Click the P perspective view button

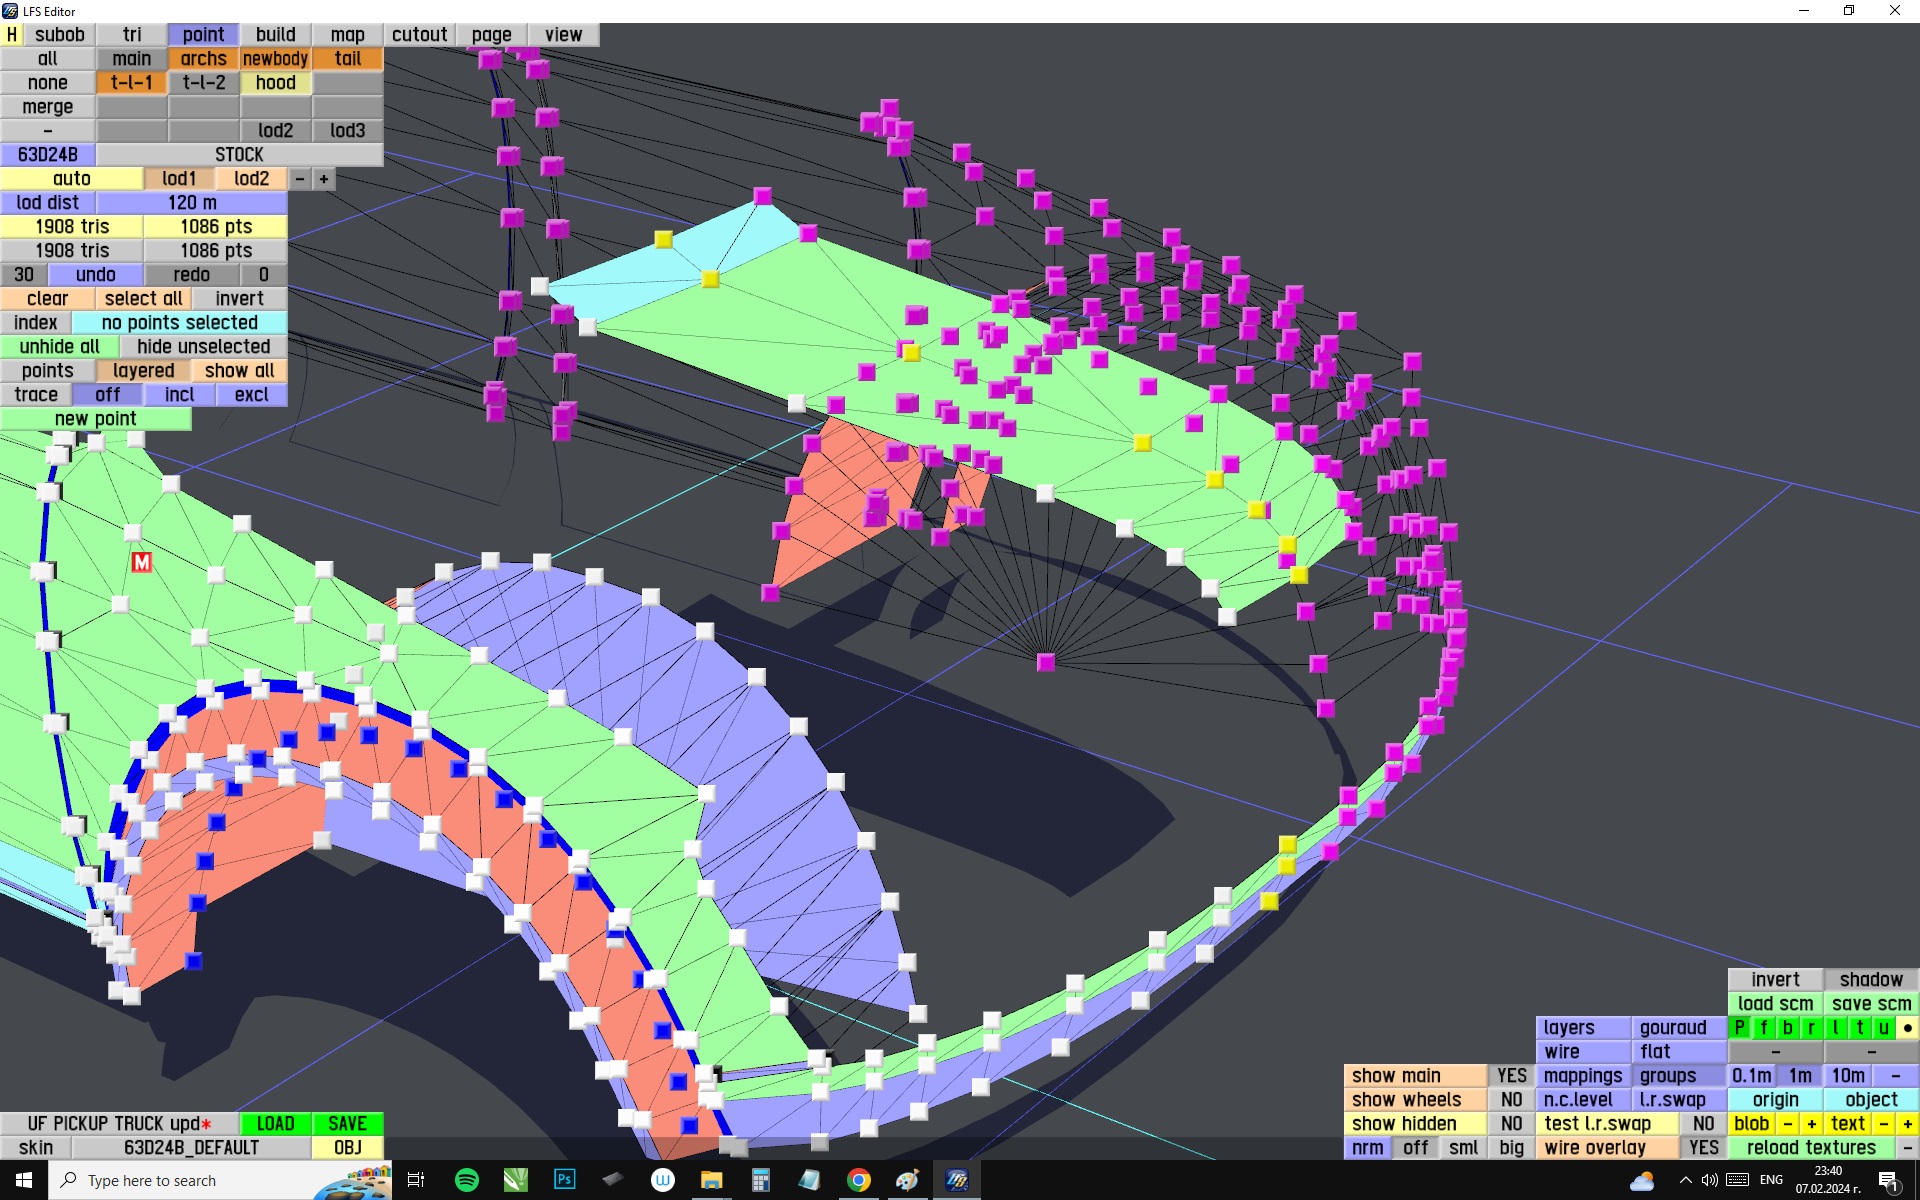tap(1740, 1027)
